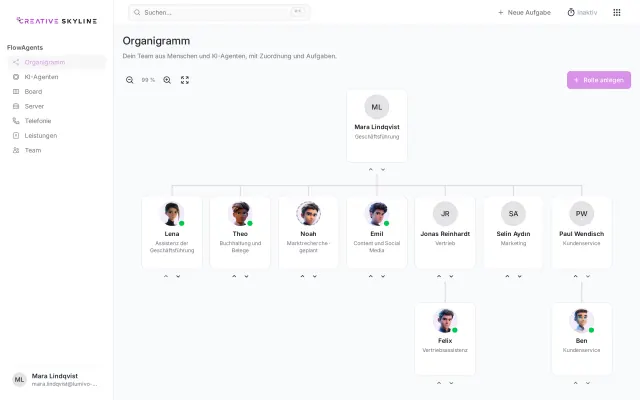
Task: Click Felix's avatar
Action: tap(445, 321)
